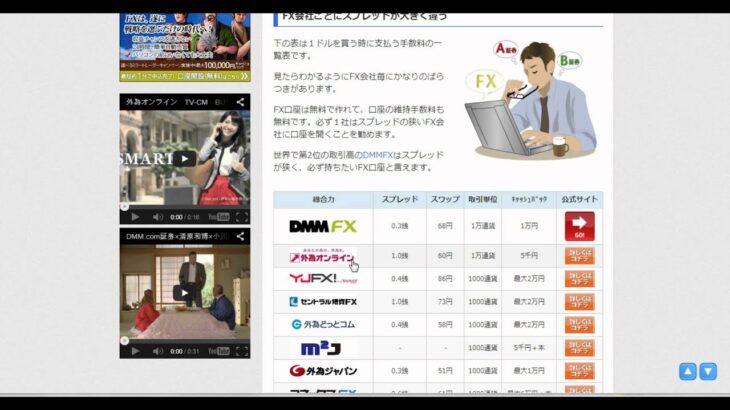This screenshot has height=410, width=730.
Task: Click the 外為ジャパン logo
Action: pyautogui.click(x=322, y=371)
